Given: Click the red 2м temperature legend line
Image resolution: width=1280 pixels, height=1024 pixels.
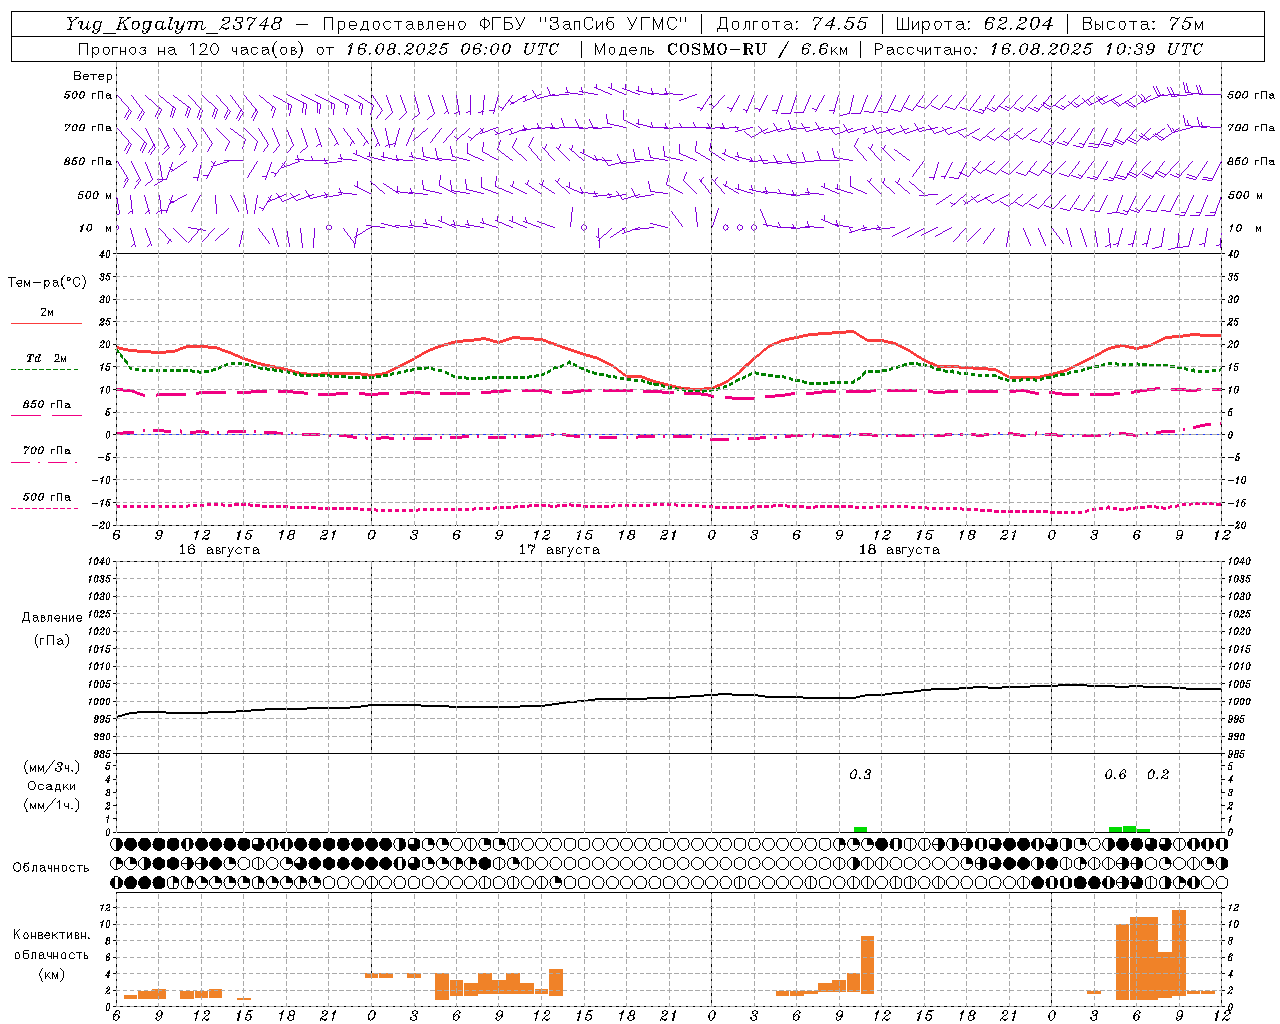Looking at the screenshot, I should 46,323.
